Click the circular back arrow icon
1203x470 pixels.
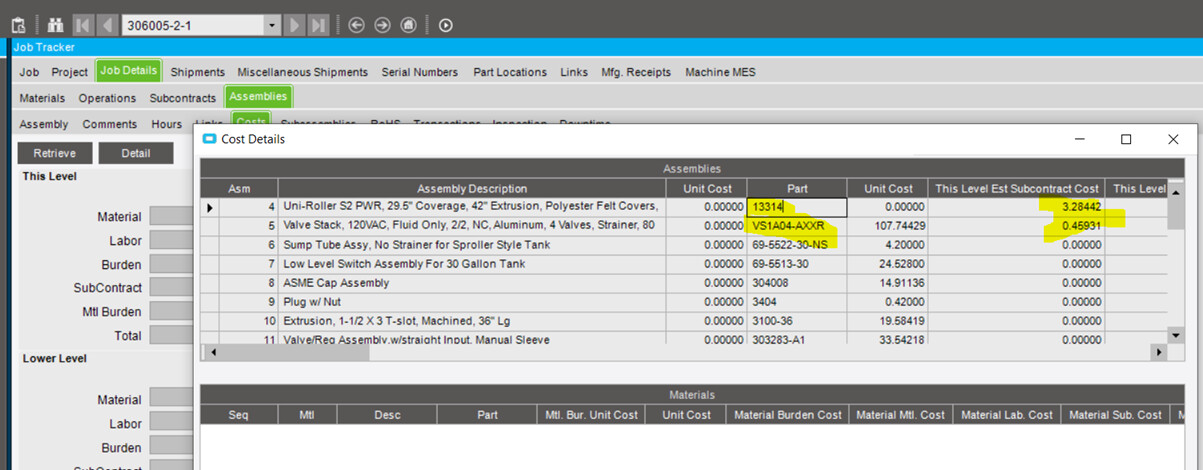(x=357, y=25)
